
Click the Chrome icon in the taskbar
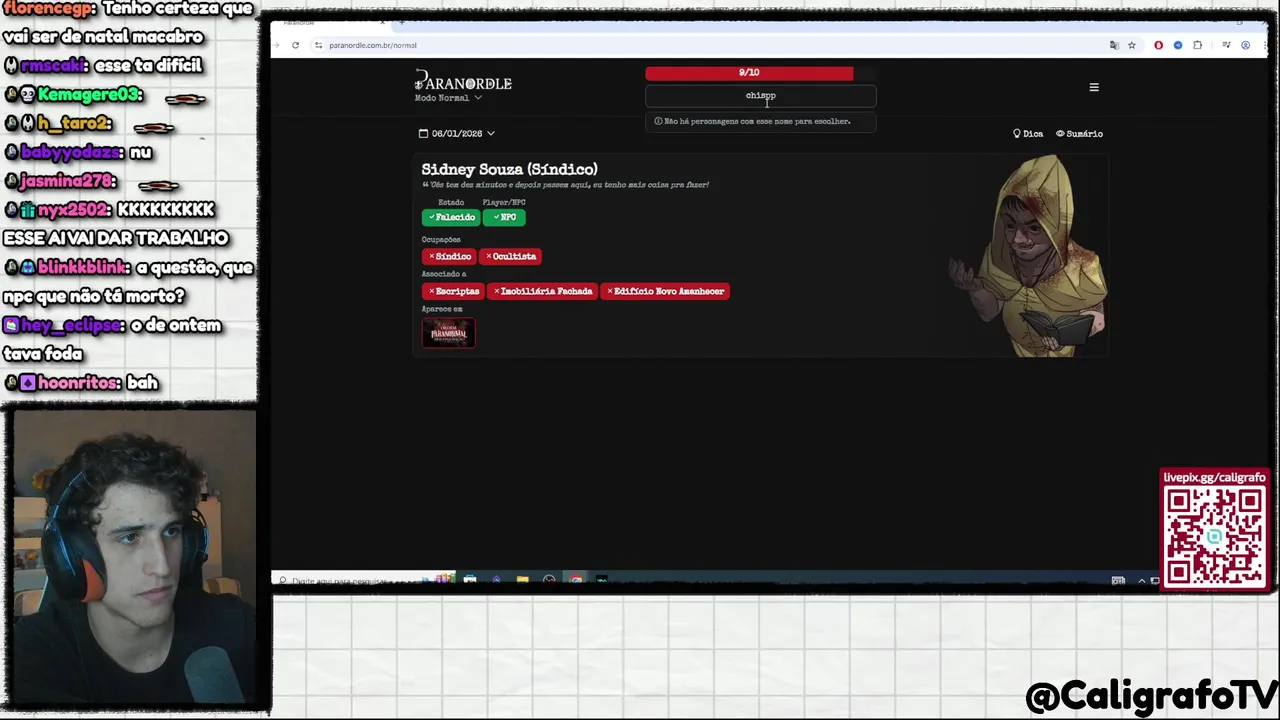point(575,580)
